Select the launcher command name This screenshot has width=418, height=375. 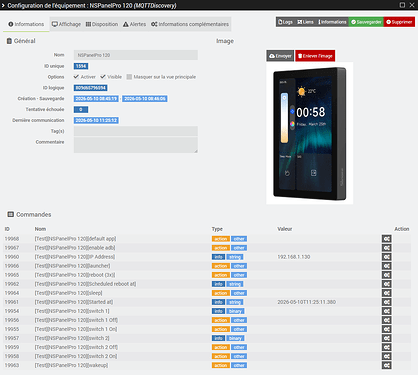72,266
